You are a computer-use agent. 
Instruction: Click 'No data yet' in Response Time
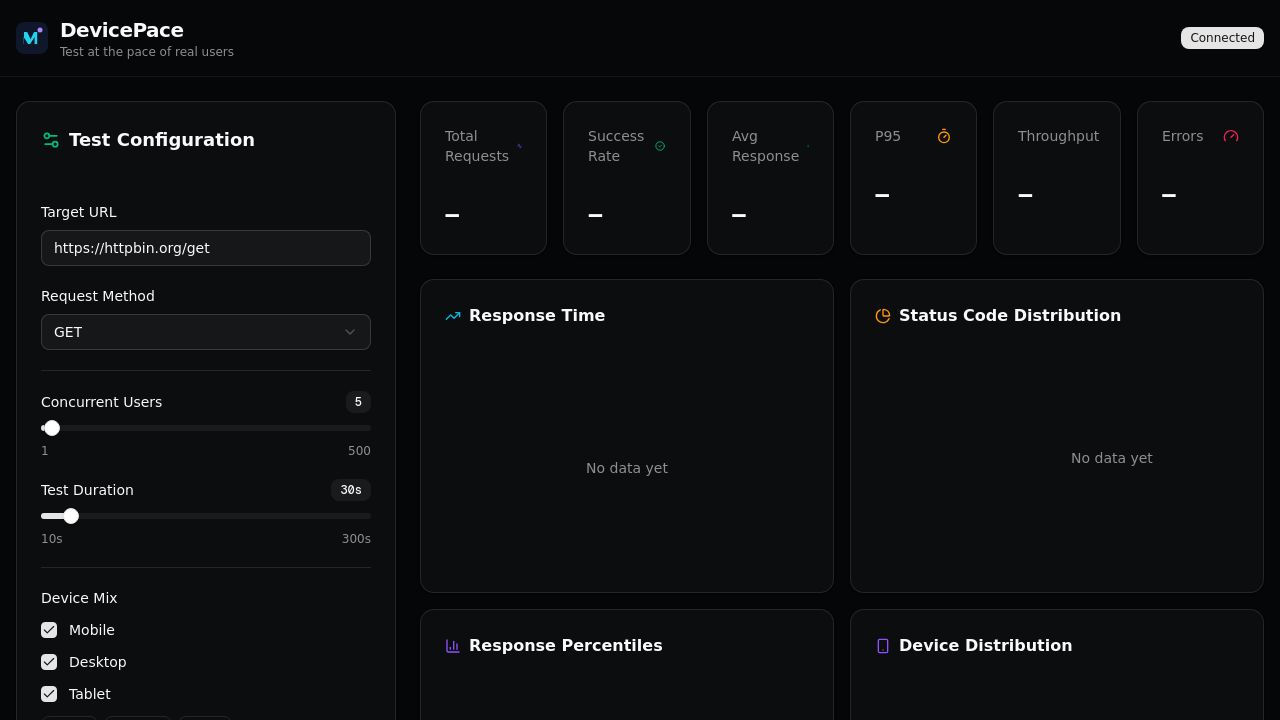627,468
